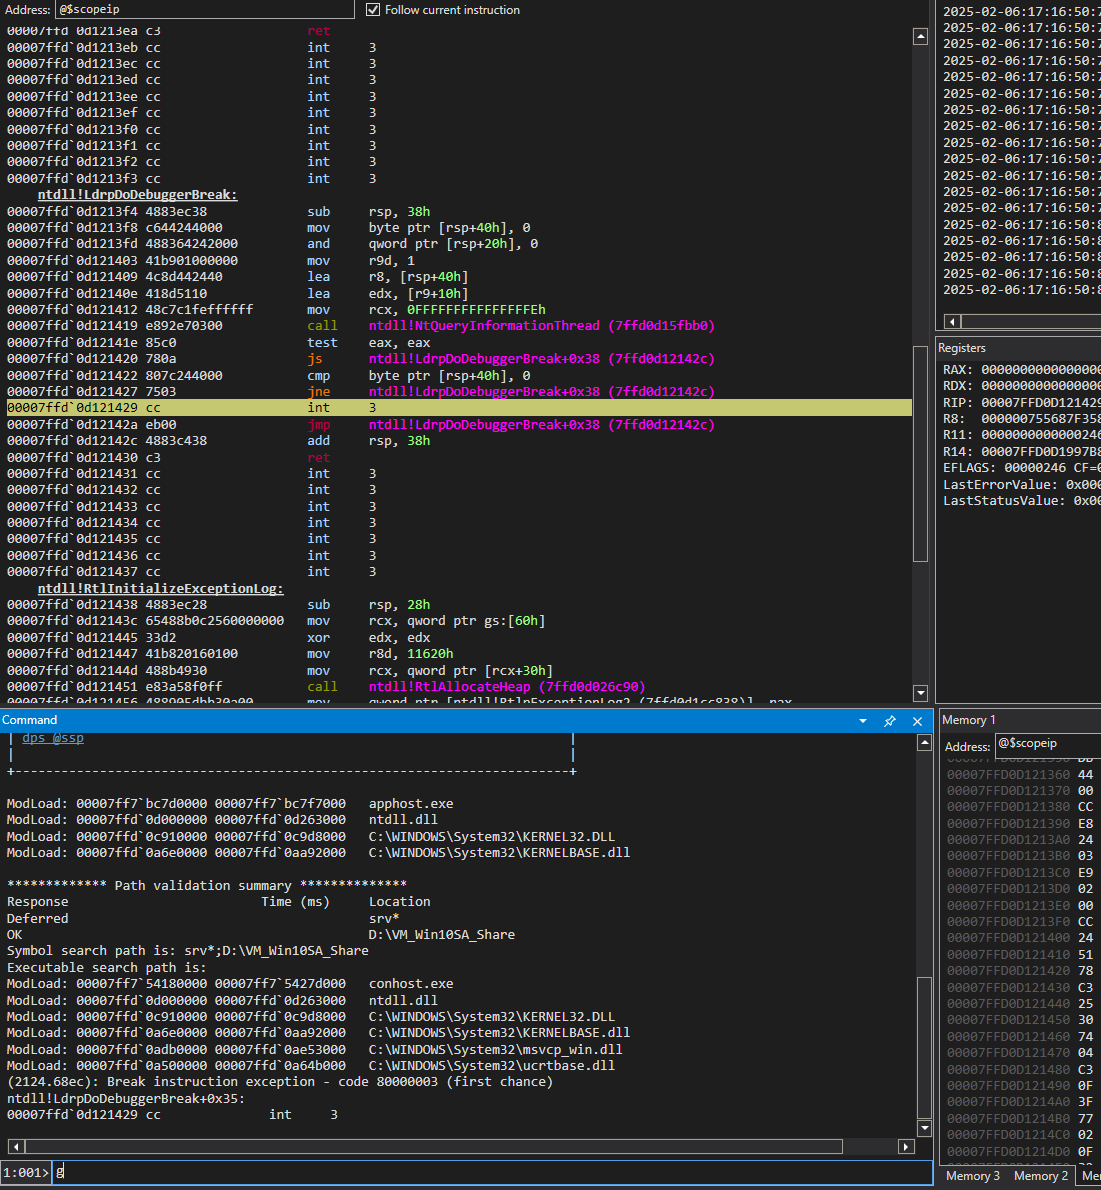Click Command window scroll up arrow
The width and height of the screenshot is (1101, 1190).
(924, 743)
